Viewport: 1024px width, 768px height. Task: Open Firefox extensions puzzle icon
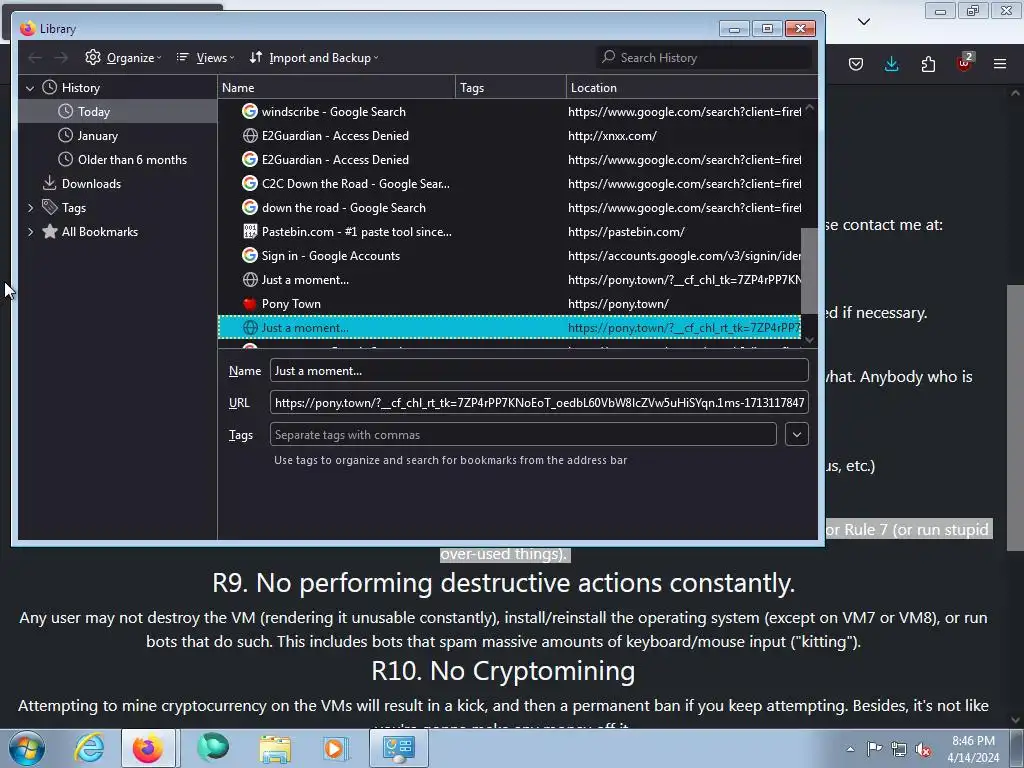pyautogui.click(x=928, y=64)
